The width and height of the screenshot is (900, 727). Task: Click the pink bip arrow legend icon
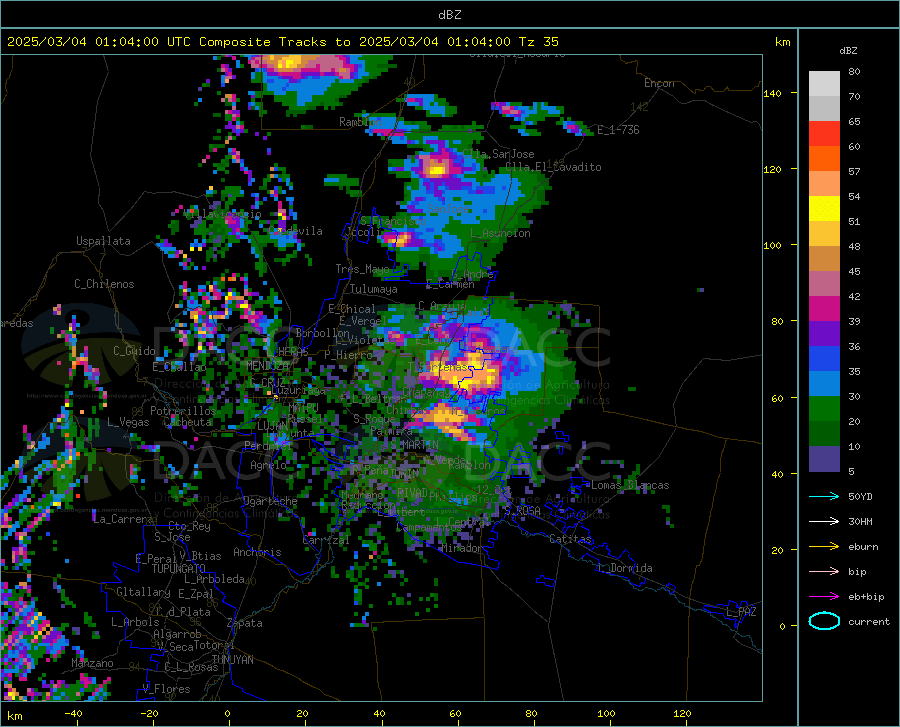pos(824,572)
